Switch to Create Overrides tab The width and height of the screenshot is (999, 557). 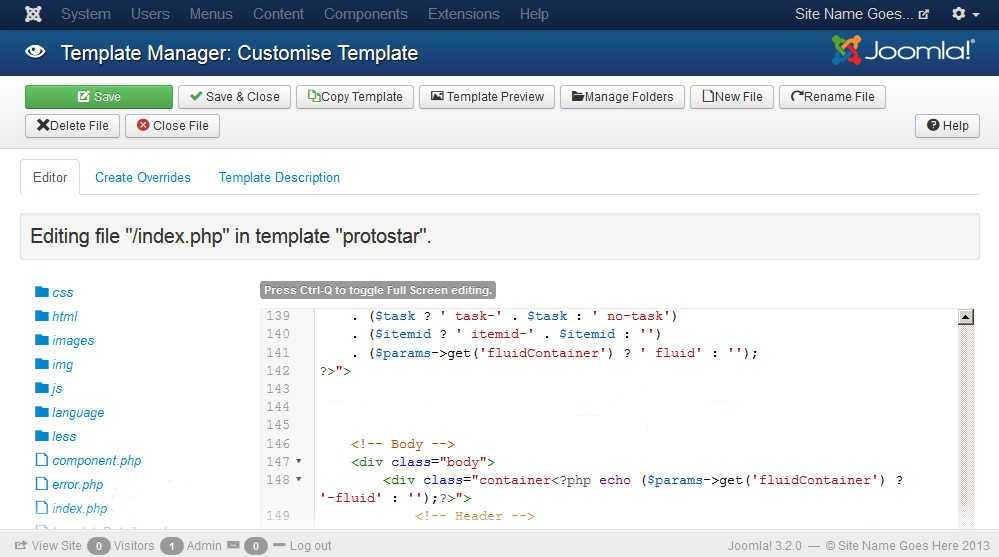[143, 177]
